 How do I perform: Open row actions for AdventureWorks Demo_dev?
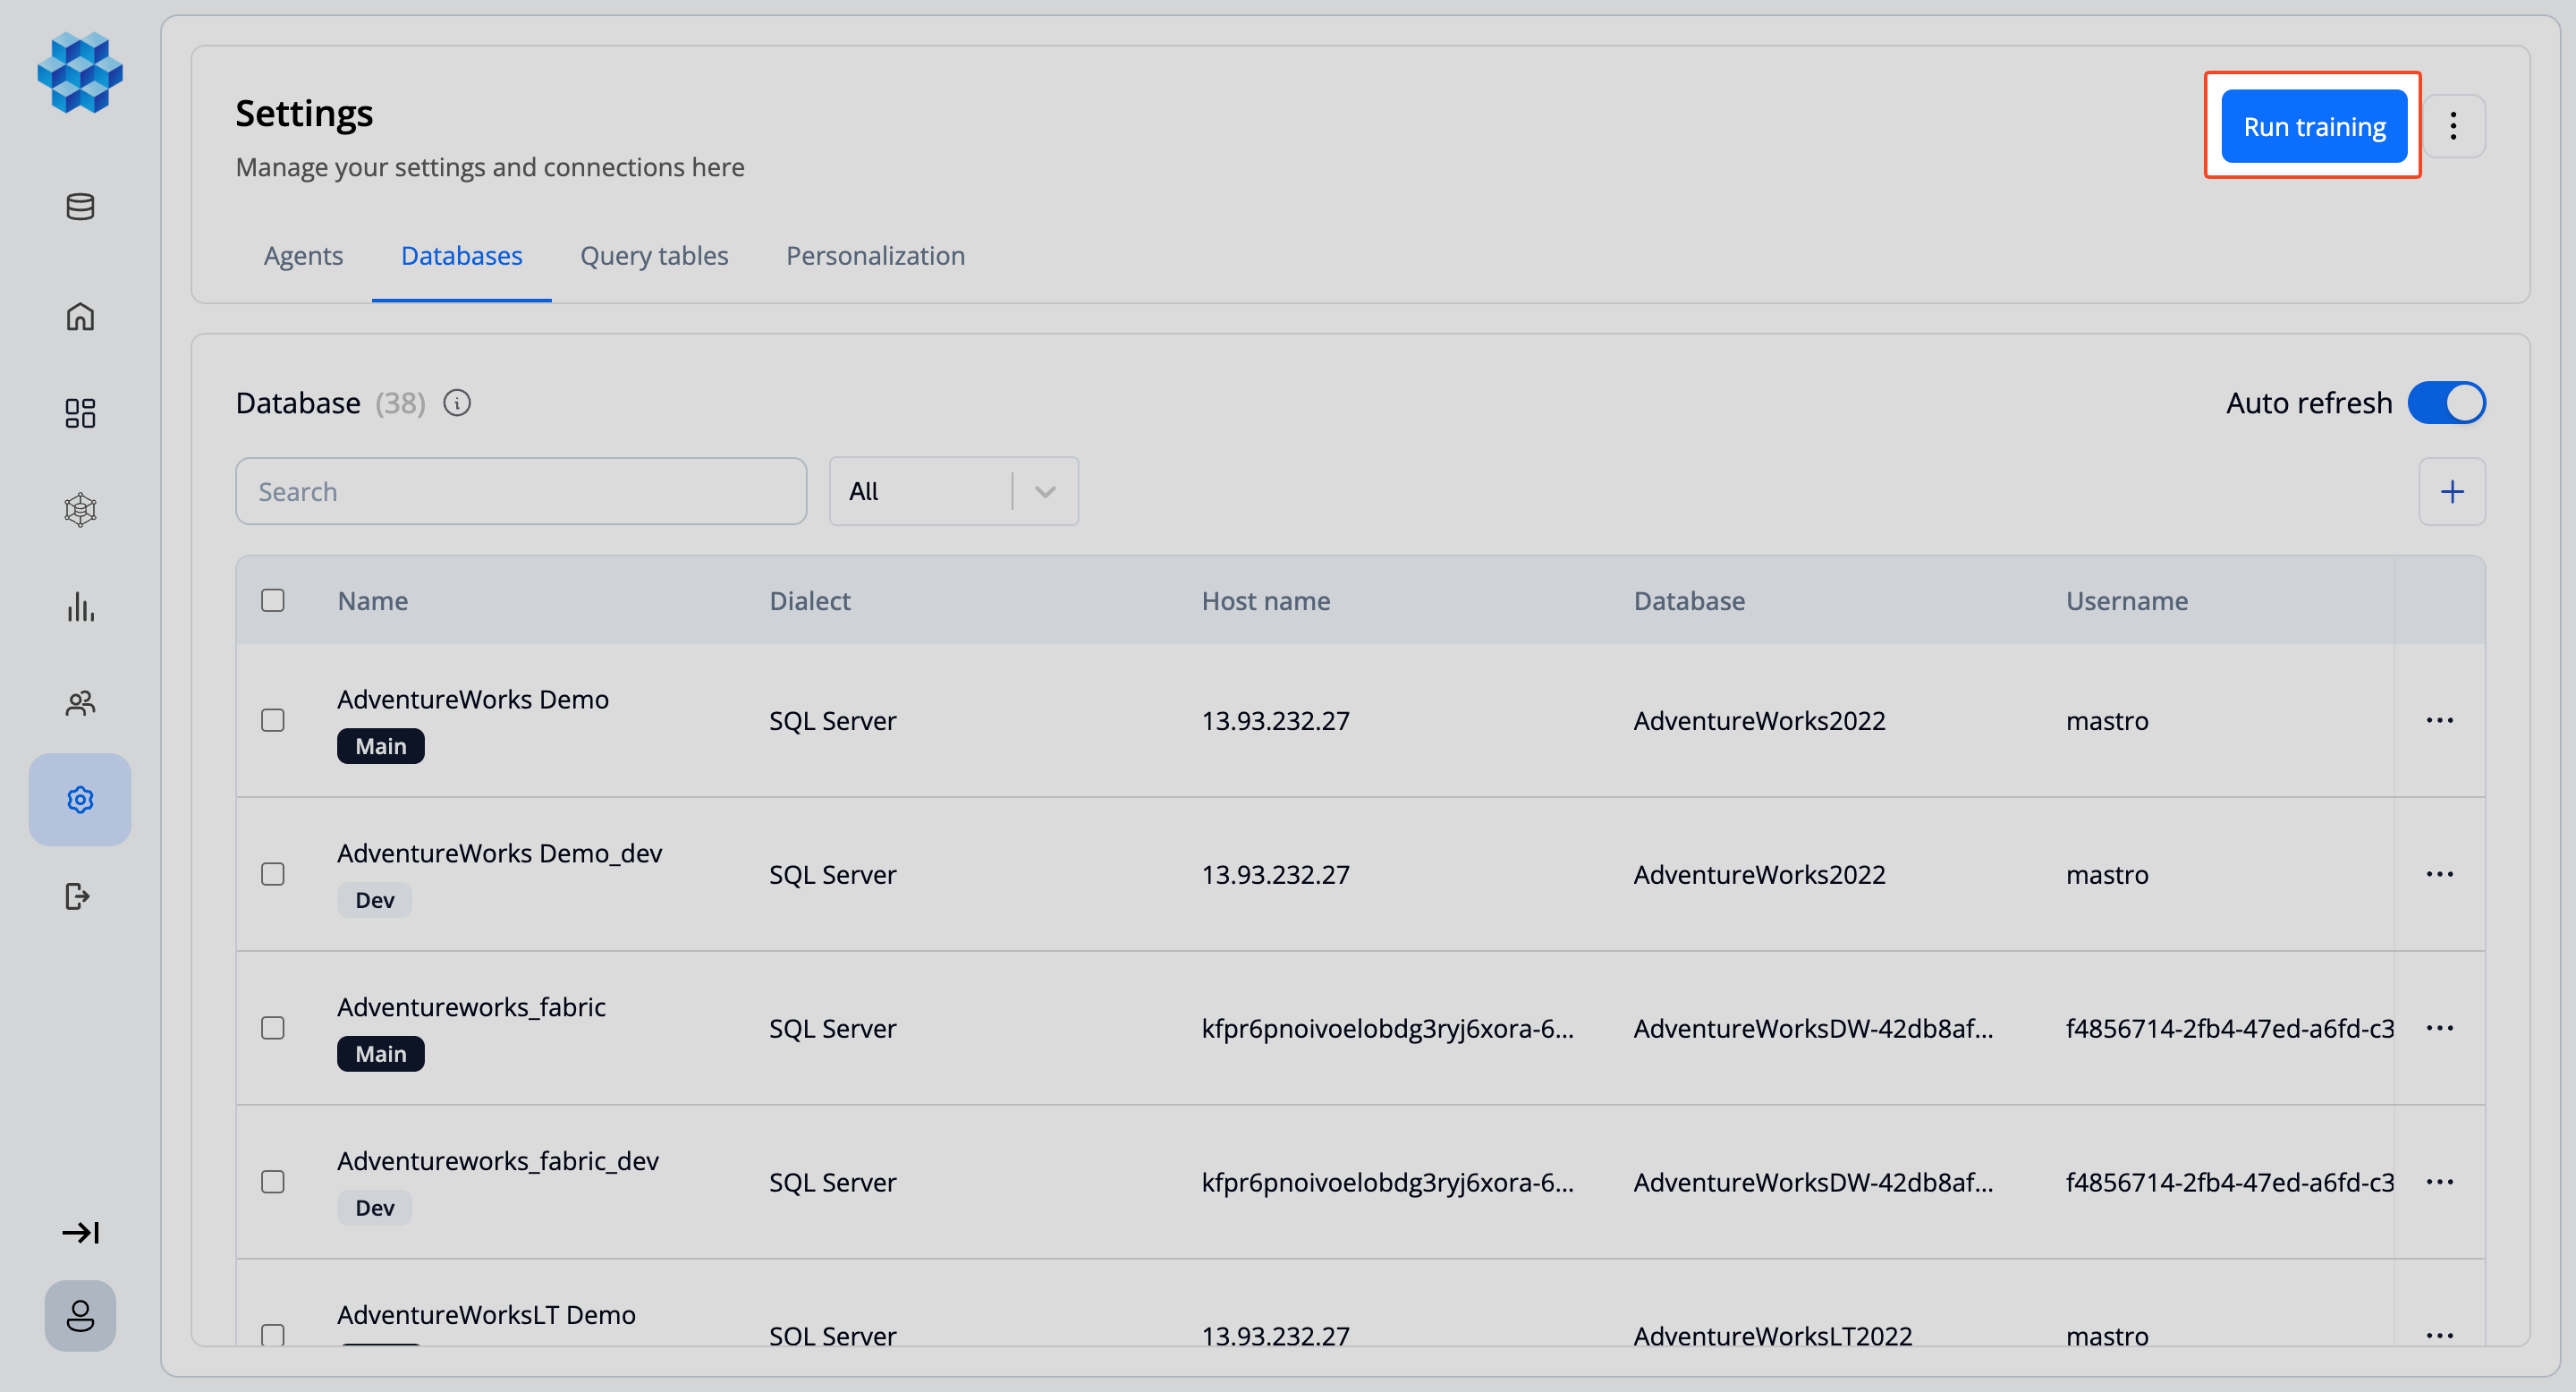[x=2440, y=875]
